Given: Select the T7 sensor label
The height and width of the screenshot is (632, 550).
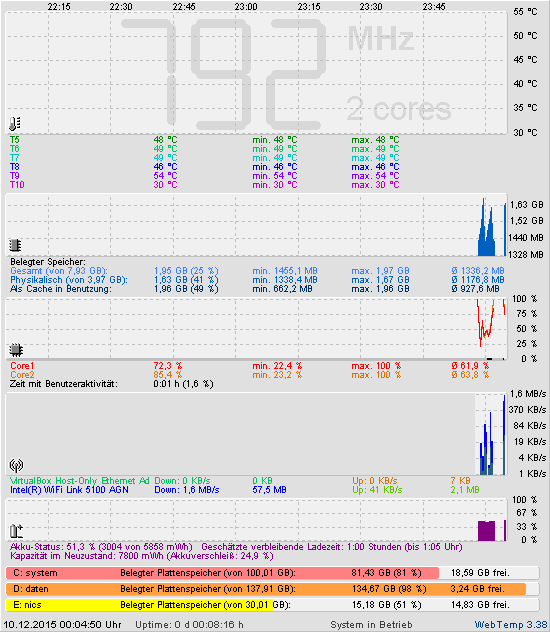Looking at the screenshot, I should point(15,158).
